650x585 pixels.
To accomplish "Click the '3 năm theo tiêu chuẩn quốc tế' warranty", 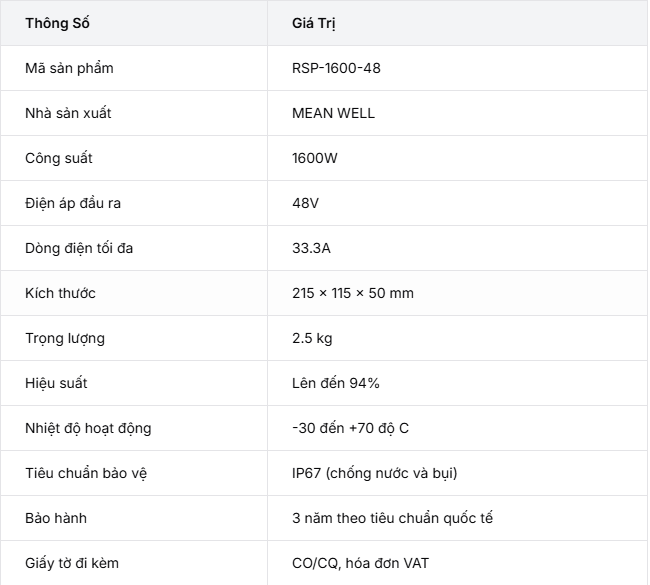I will coord(392,518).
